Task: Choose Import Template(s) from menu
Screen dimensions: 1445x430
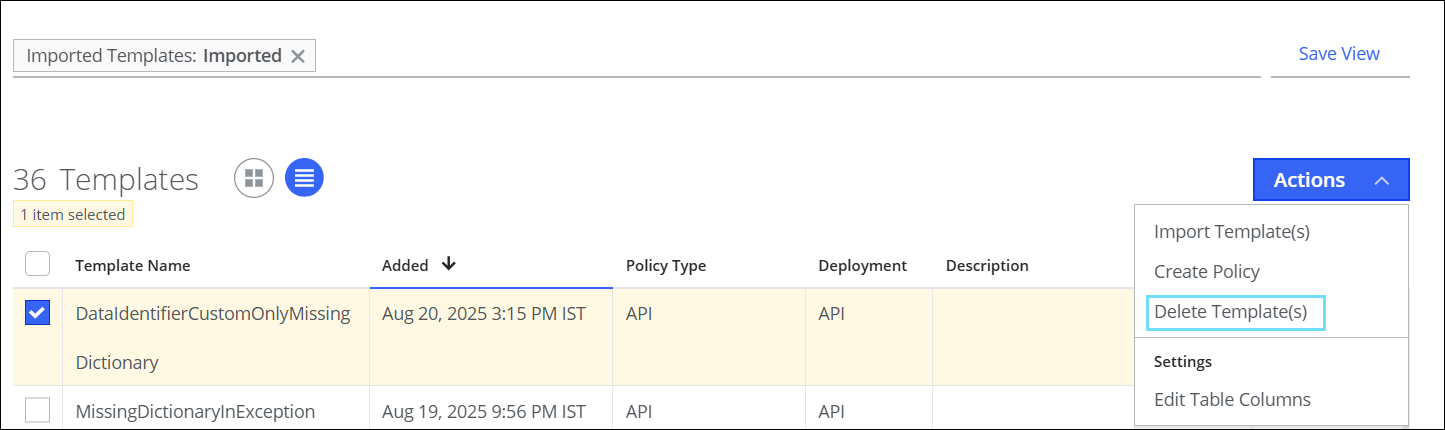Action: (x=1231, y=232)
